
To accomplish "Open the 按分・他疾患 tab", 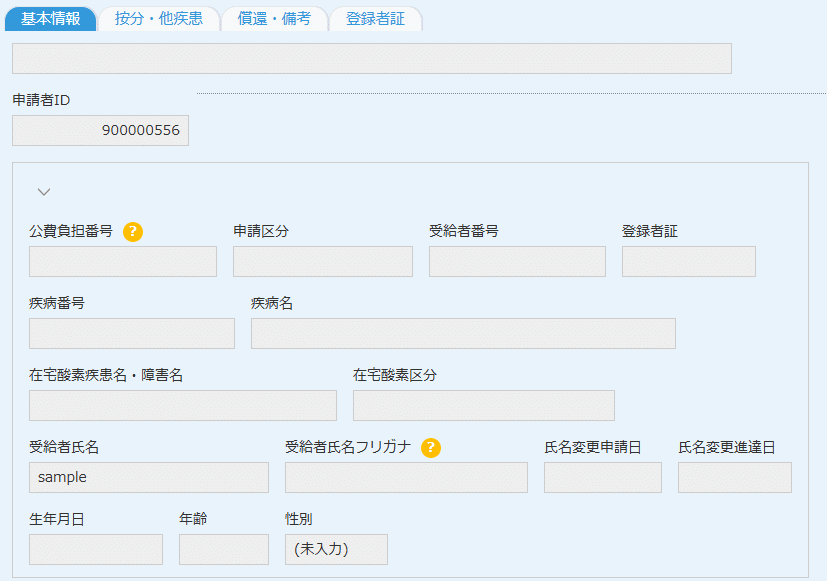I will click(x=159, y=19).
